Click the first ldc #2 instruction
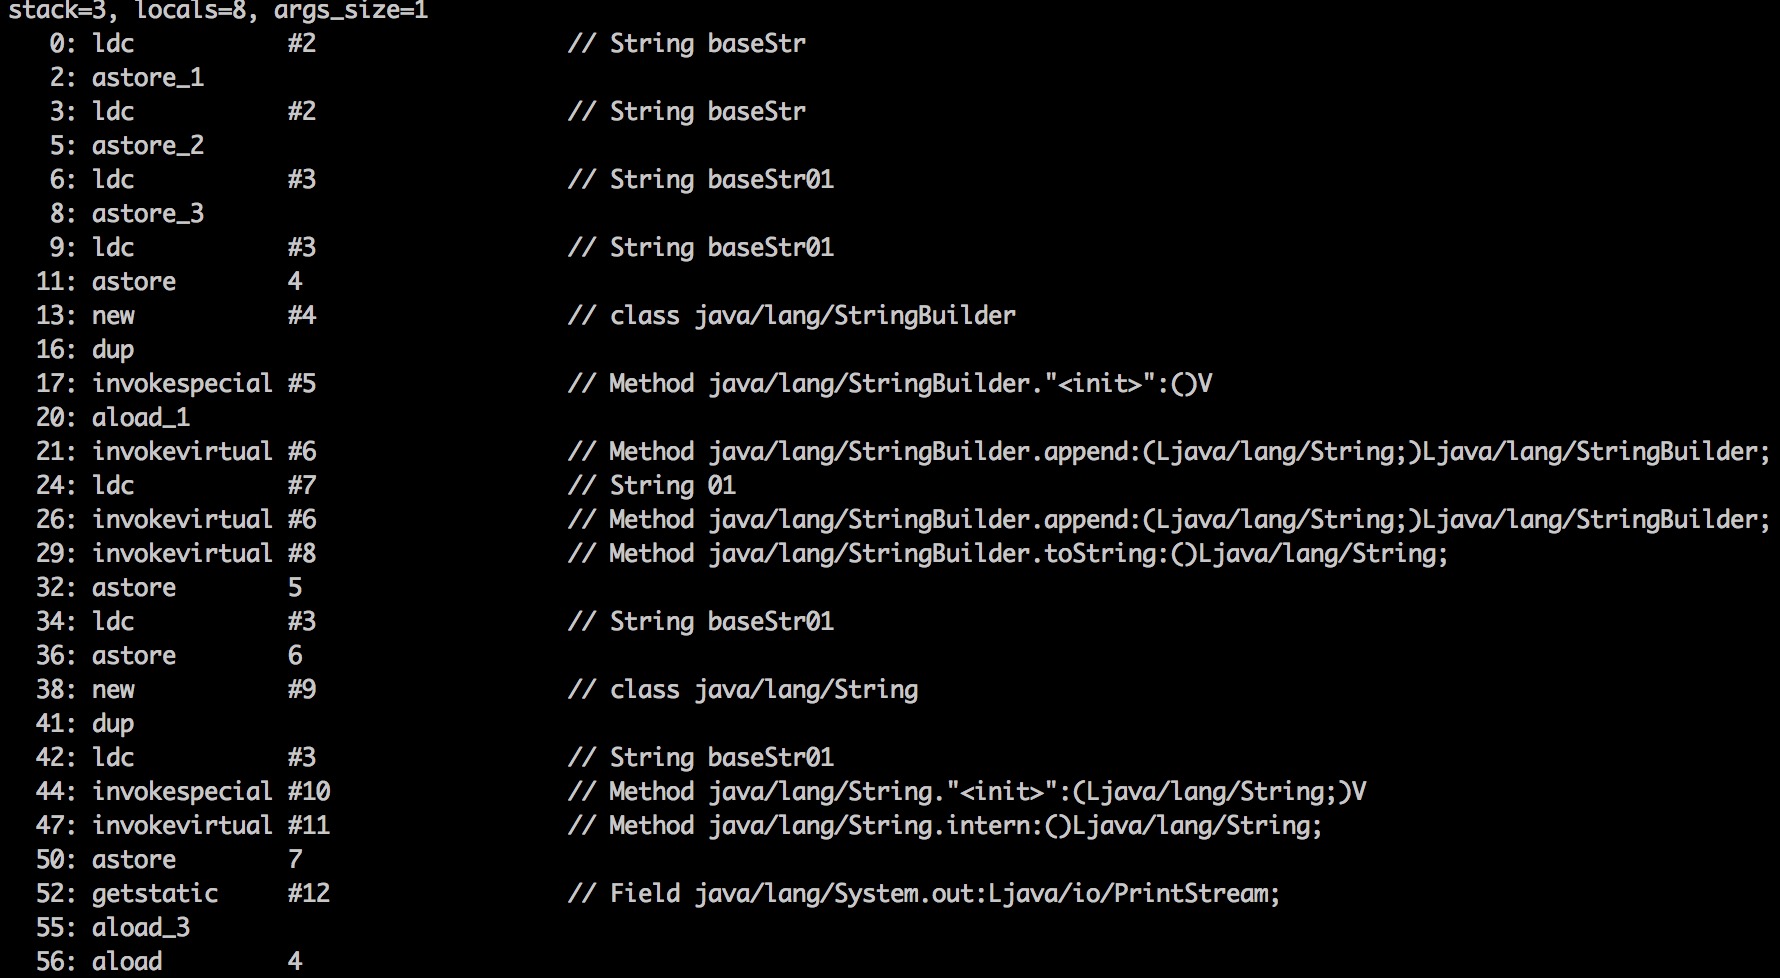Viewport: 1780px width, 978px height. tap(204, 44)
